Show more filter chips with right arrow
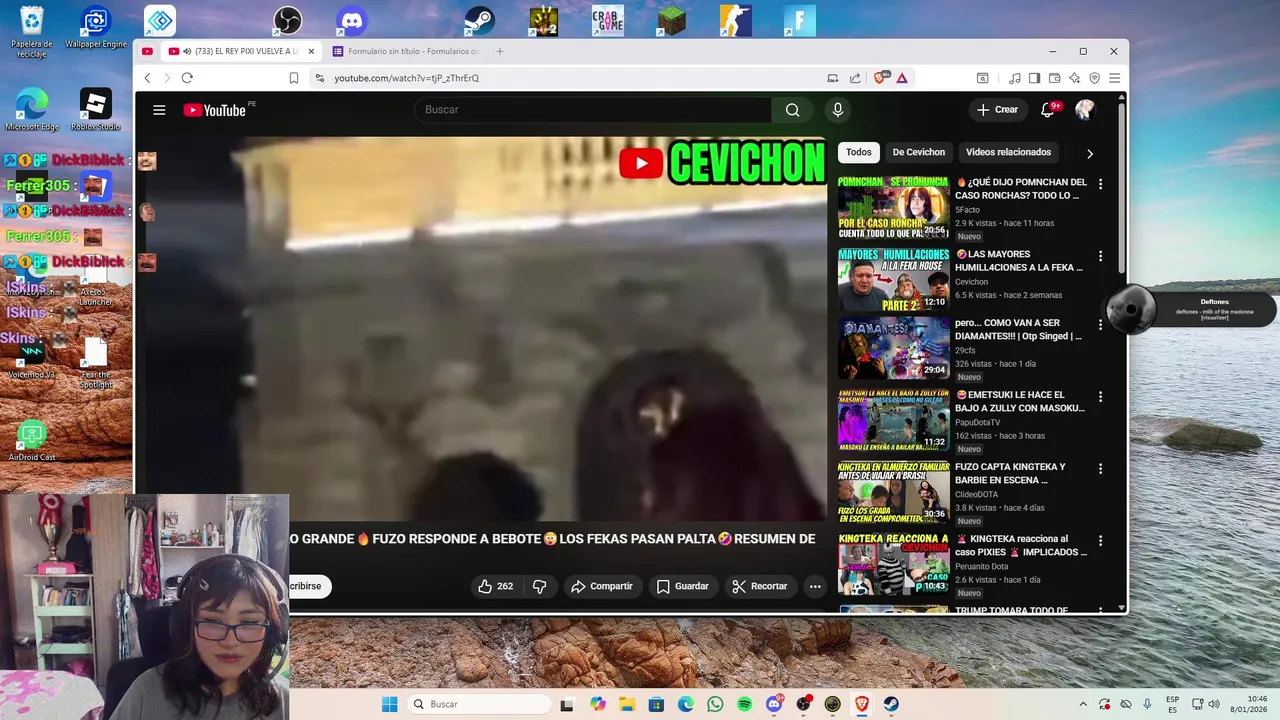 1089,153
